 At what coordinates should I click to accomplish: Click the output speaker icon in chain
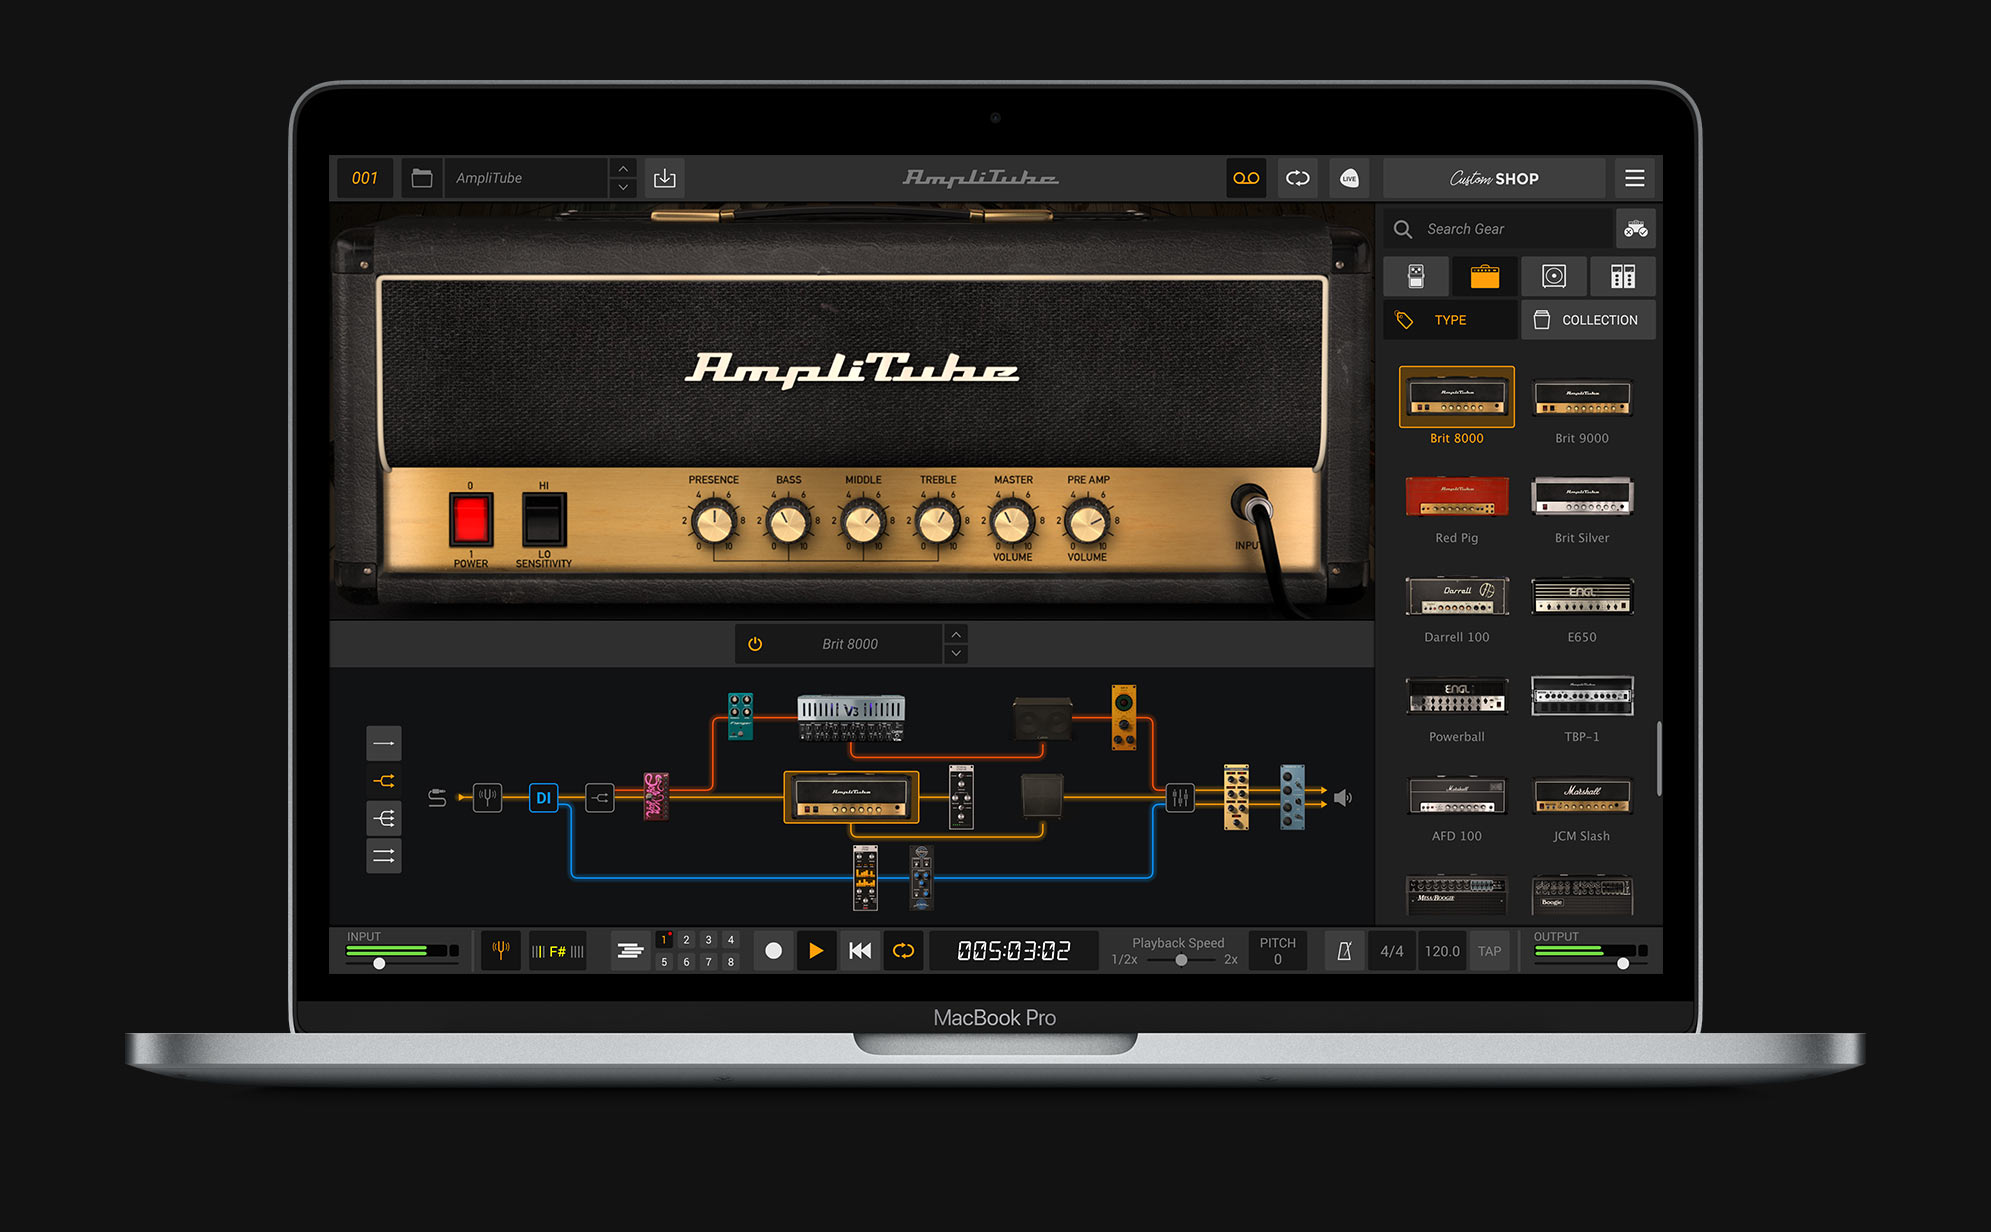coord(1343,797)
